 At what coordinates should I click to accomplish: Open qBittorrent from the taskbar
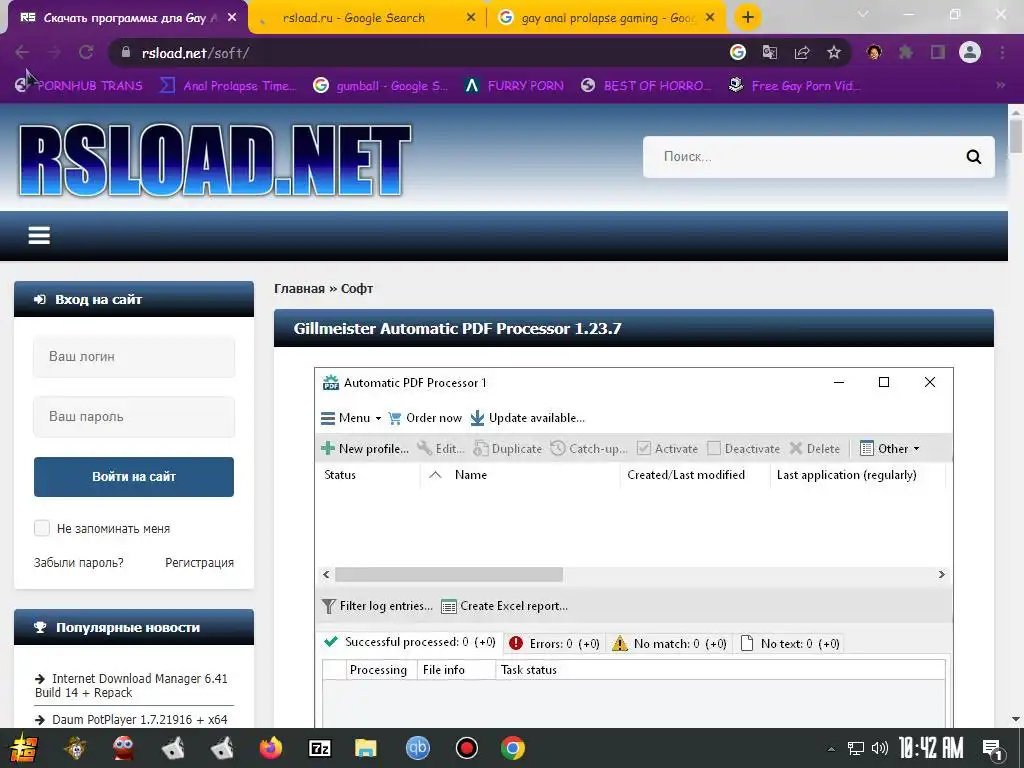(418, 748)
